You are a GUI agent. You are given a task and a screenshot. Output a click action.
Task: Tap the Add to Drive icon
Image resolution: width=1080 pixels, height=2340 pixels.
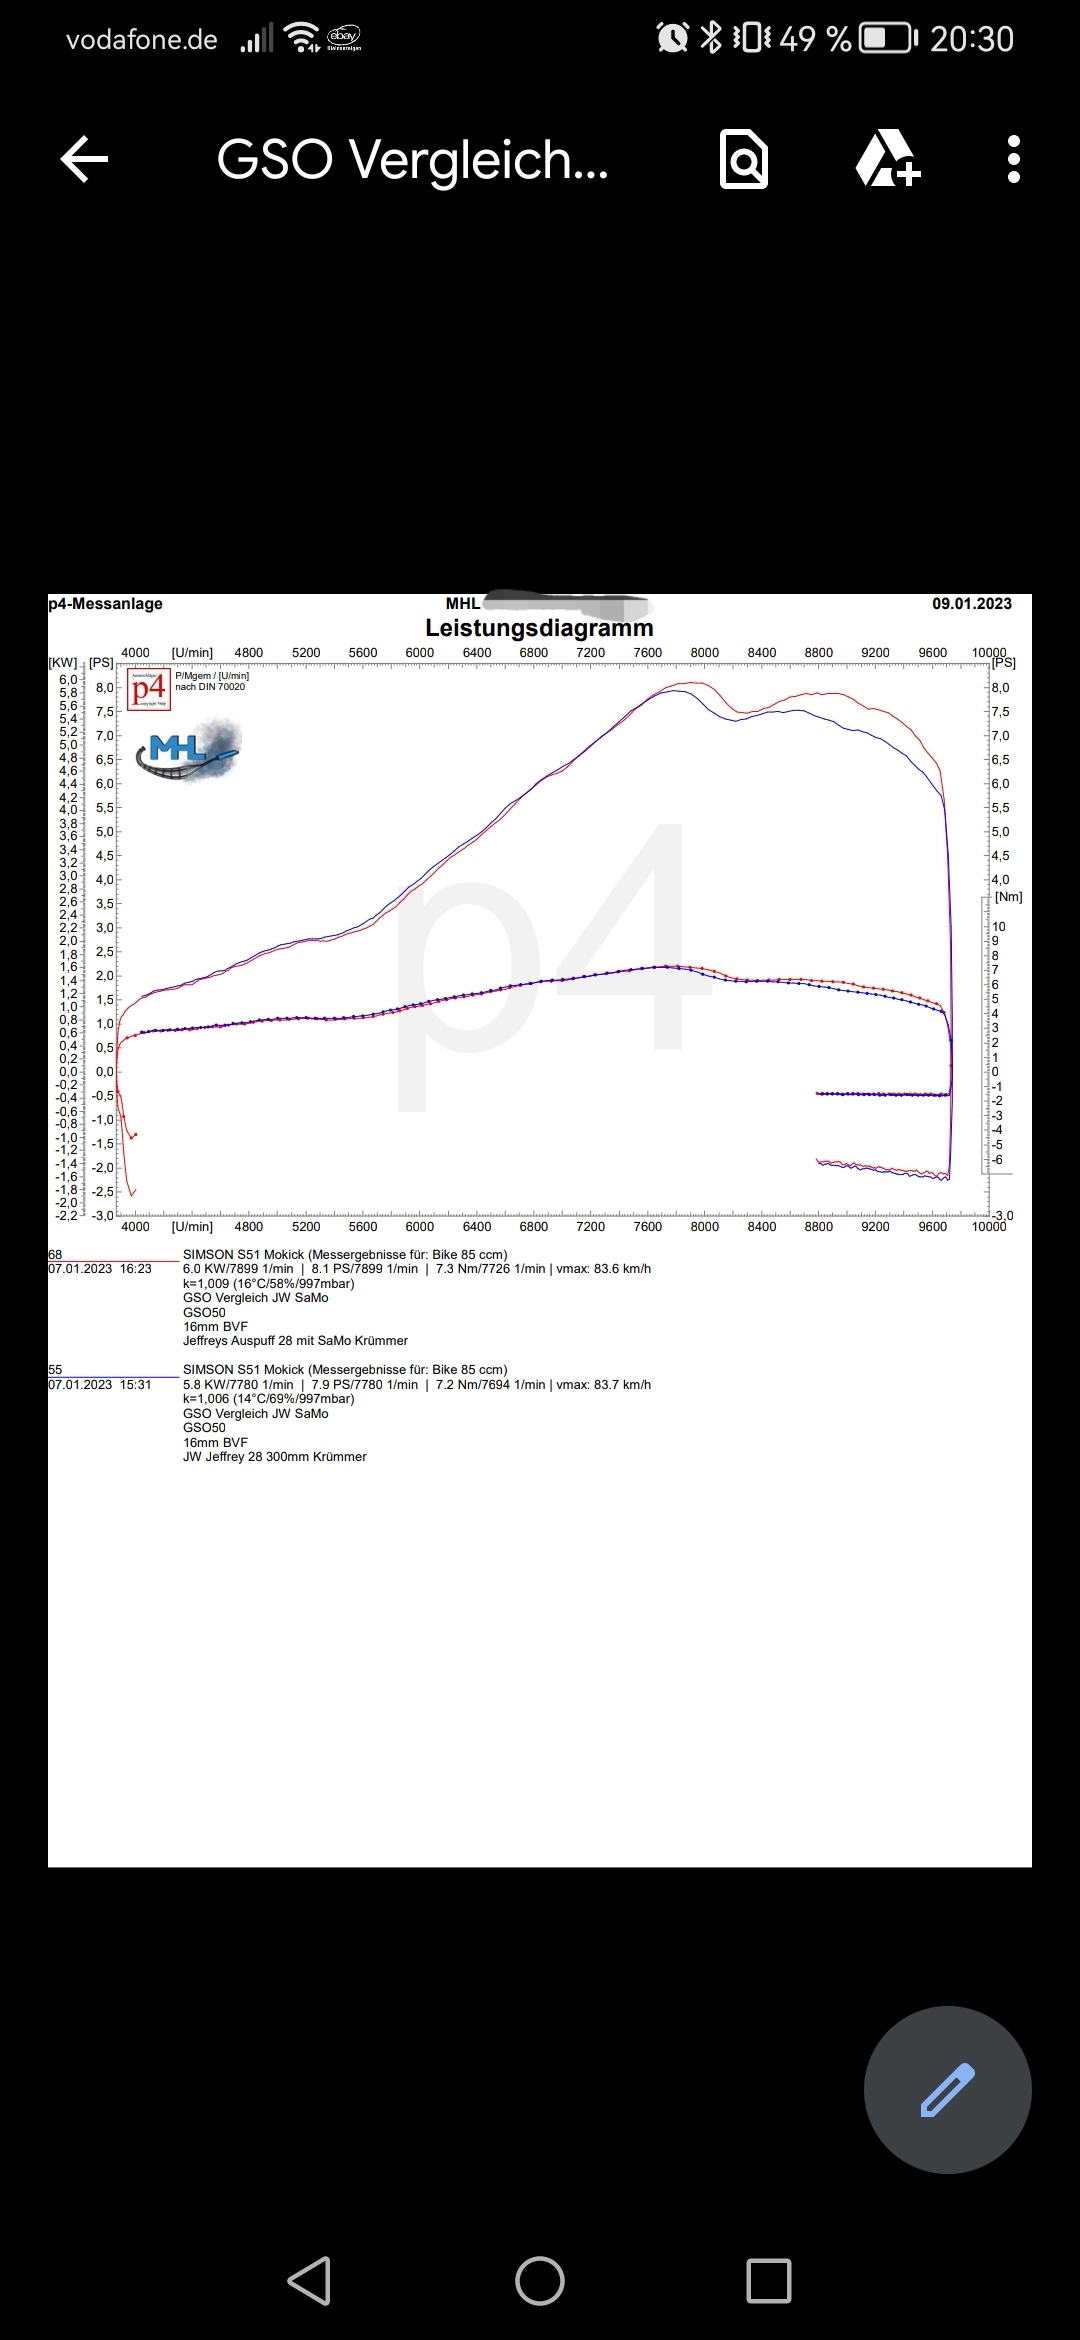(x=887, y=160)
